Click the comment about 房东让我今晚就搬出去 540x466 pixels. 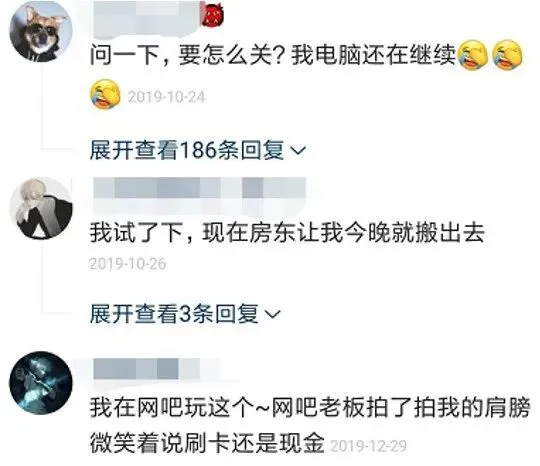pyautogui.click(x=287, y=233)
